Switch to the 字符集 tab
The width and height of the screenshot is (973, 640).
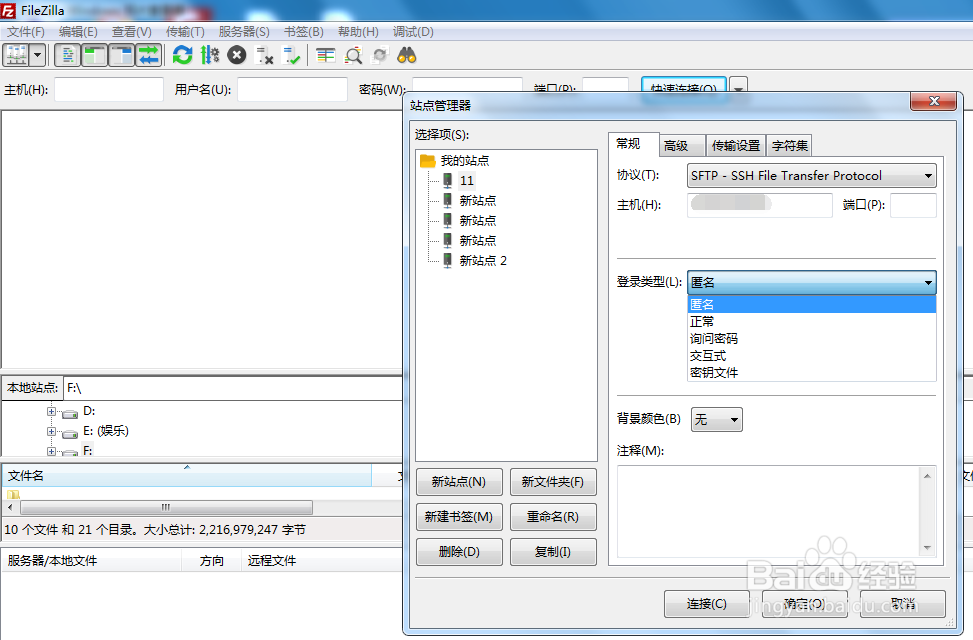click(789, 145)
